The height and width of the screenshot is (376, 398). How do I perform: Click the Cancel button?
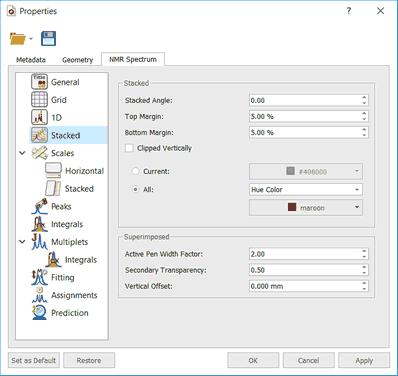pyautogui.click(x=308, y=360)
